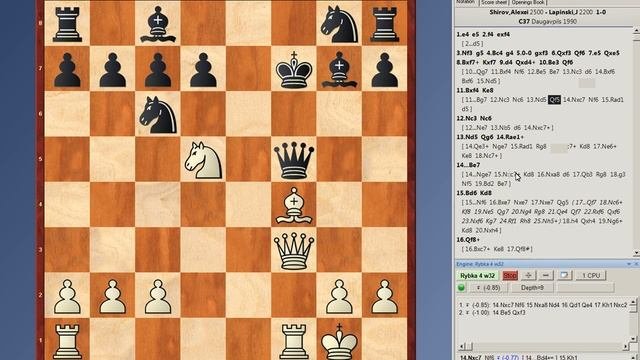Select the black pawn on d7
The width and height of the screenshot is (640, 360).
pos(203,70)
